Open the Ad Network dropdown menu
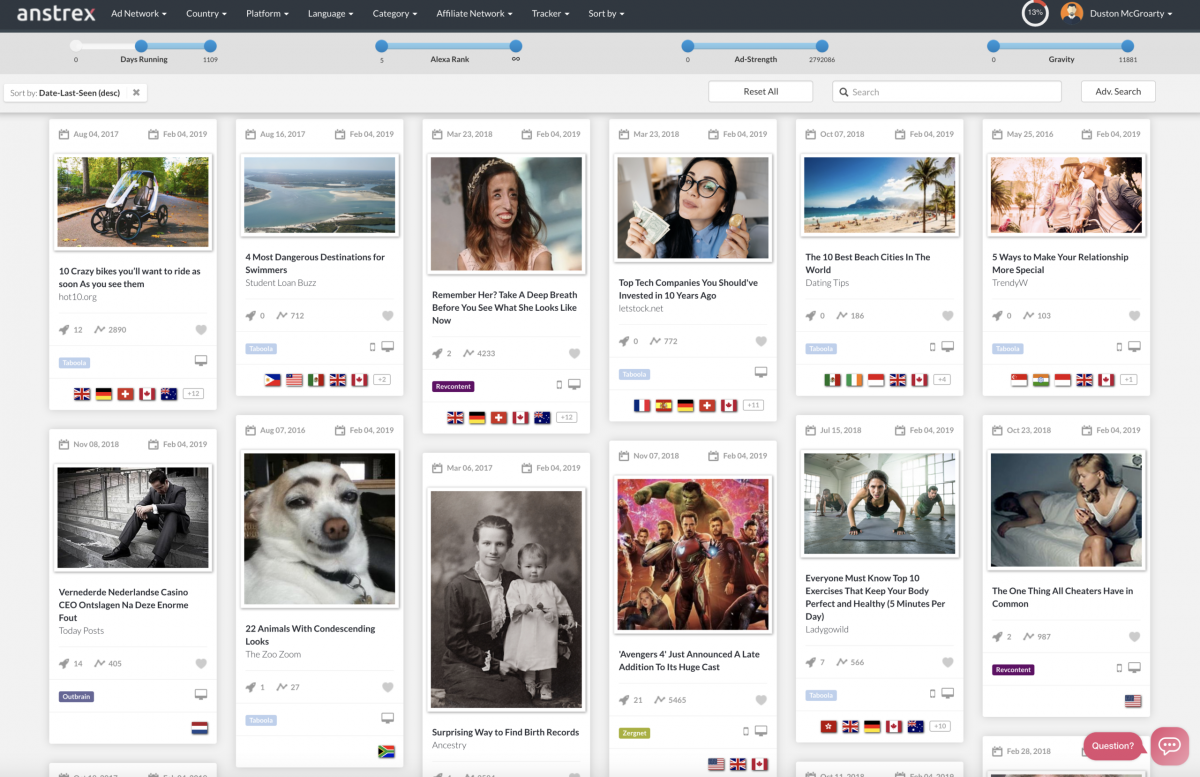Screen dimensions: 1200x777 pos(139,14)
